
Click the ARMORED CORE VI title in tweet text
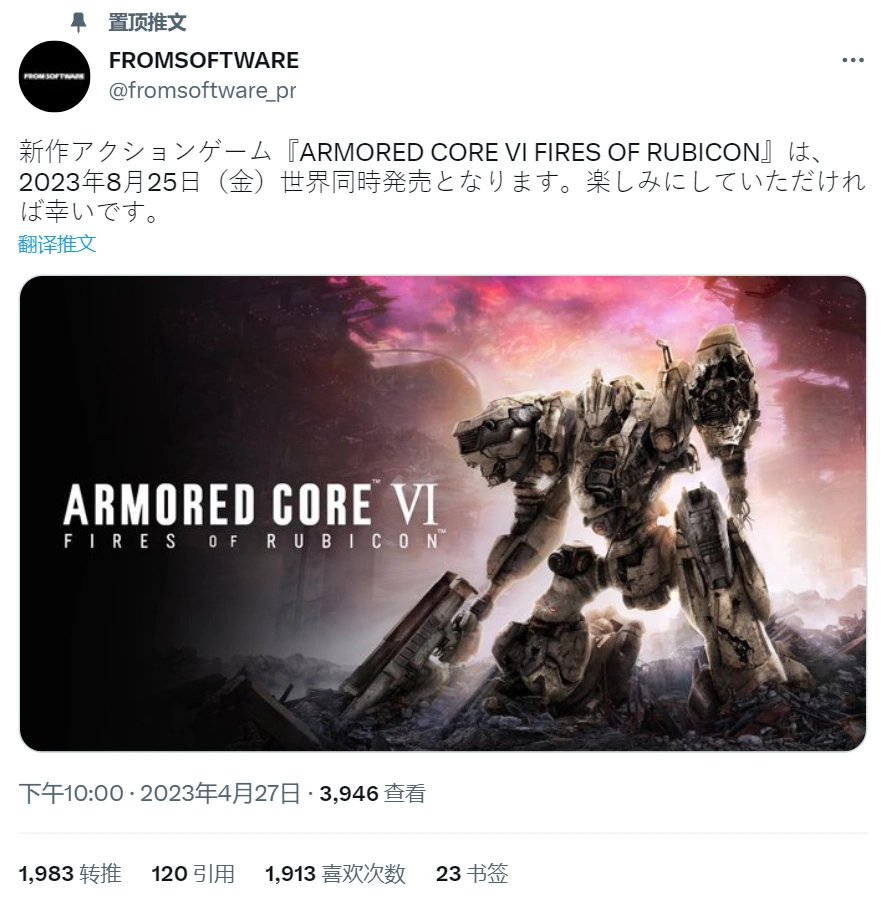click(529, 152)
